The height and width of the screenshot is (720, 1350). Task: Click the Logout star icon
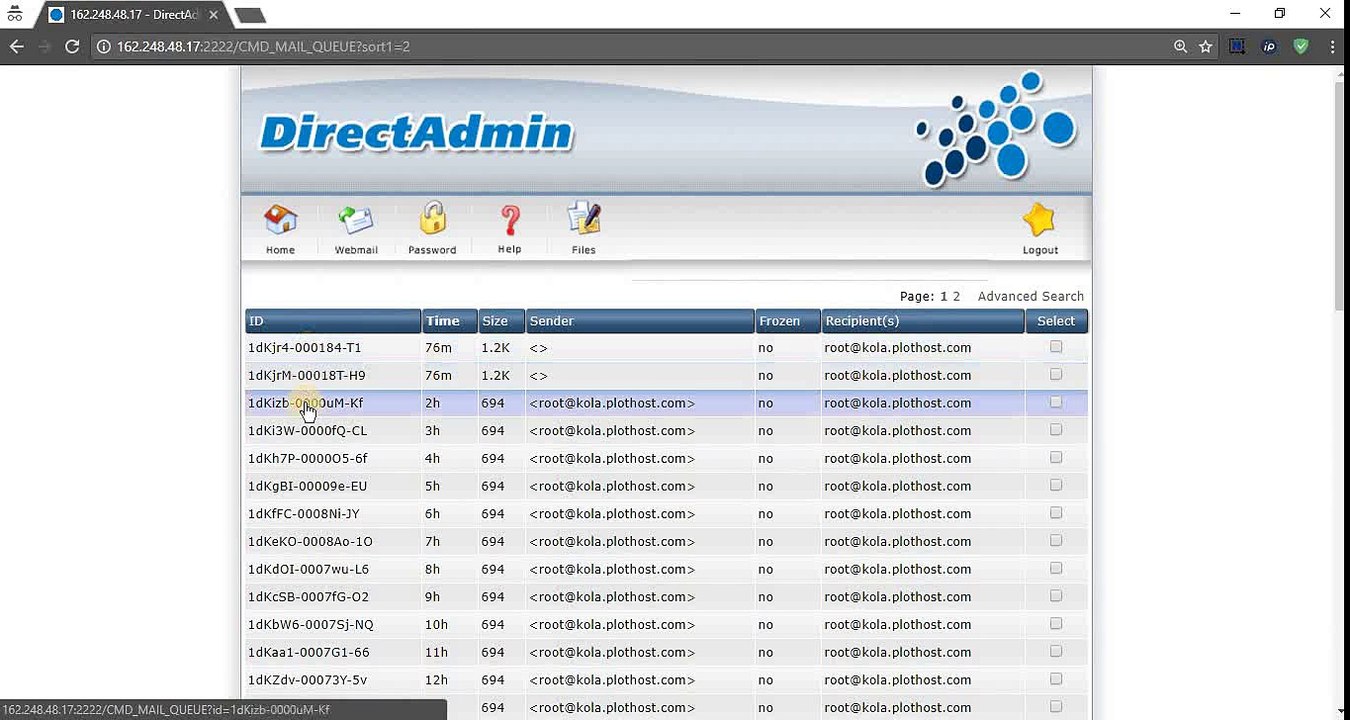click(x=1040, y=219)
